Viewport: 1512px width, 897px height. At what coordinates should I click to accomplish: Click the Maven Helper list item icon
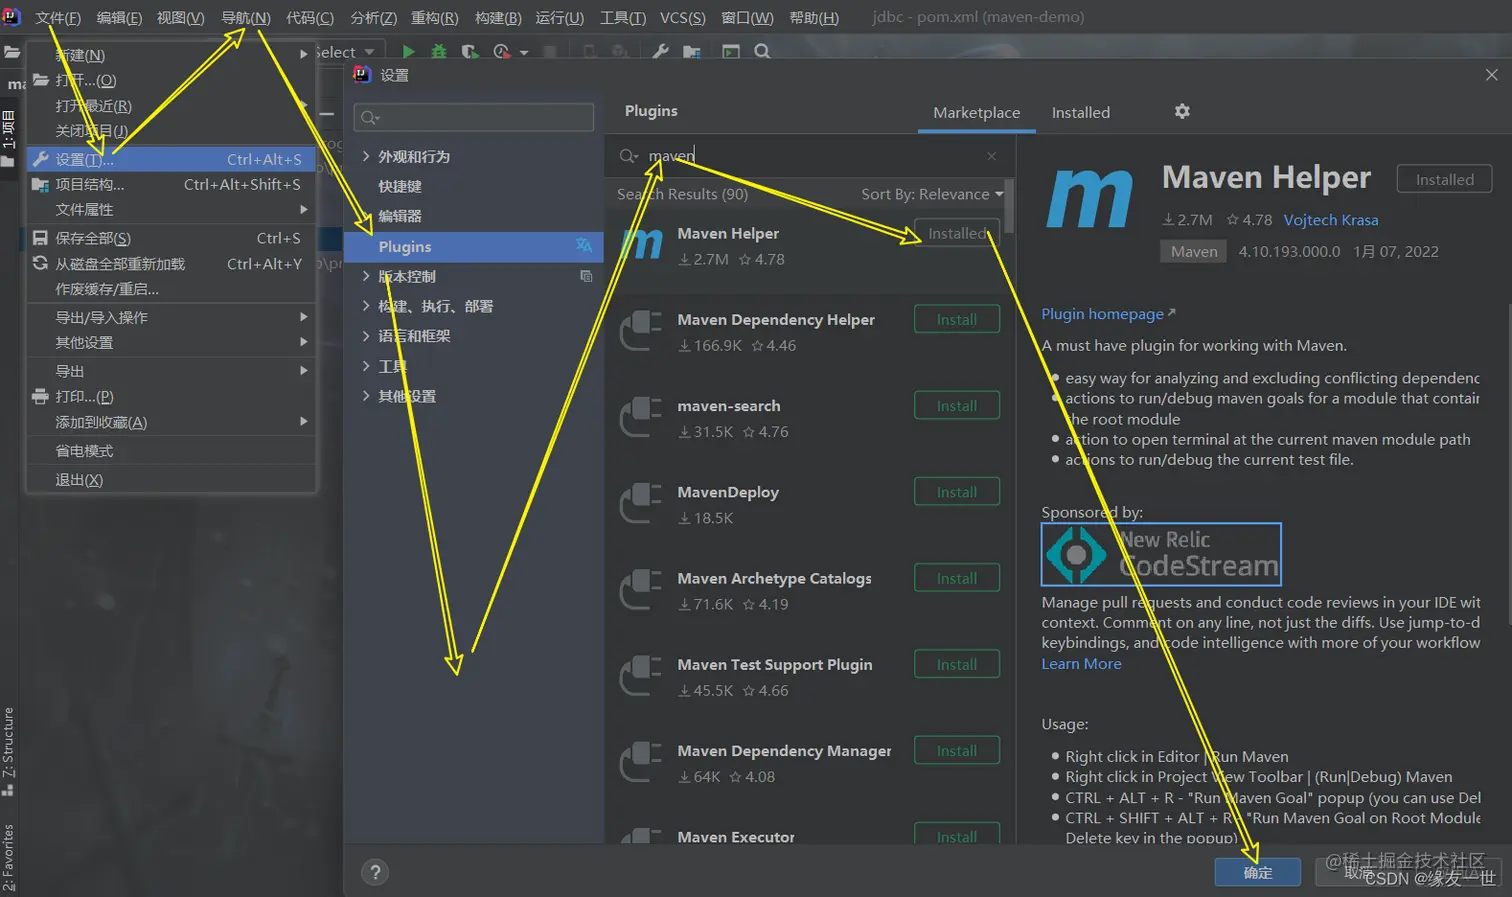(x=642, y=244)
